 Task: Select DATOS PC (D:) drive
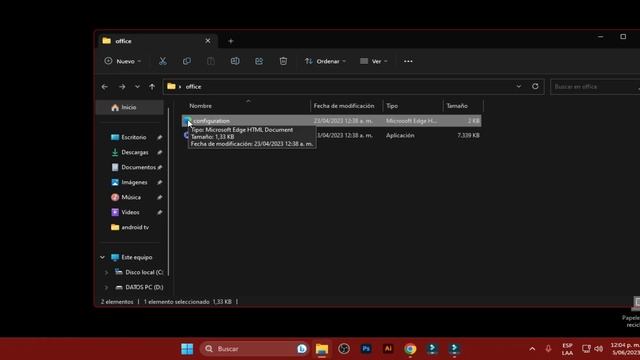point(144,287)
